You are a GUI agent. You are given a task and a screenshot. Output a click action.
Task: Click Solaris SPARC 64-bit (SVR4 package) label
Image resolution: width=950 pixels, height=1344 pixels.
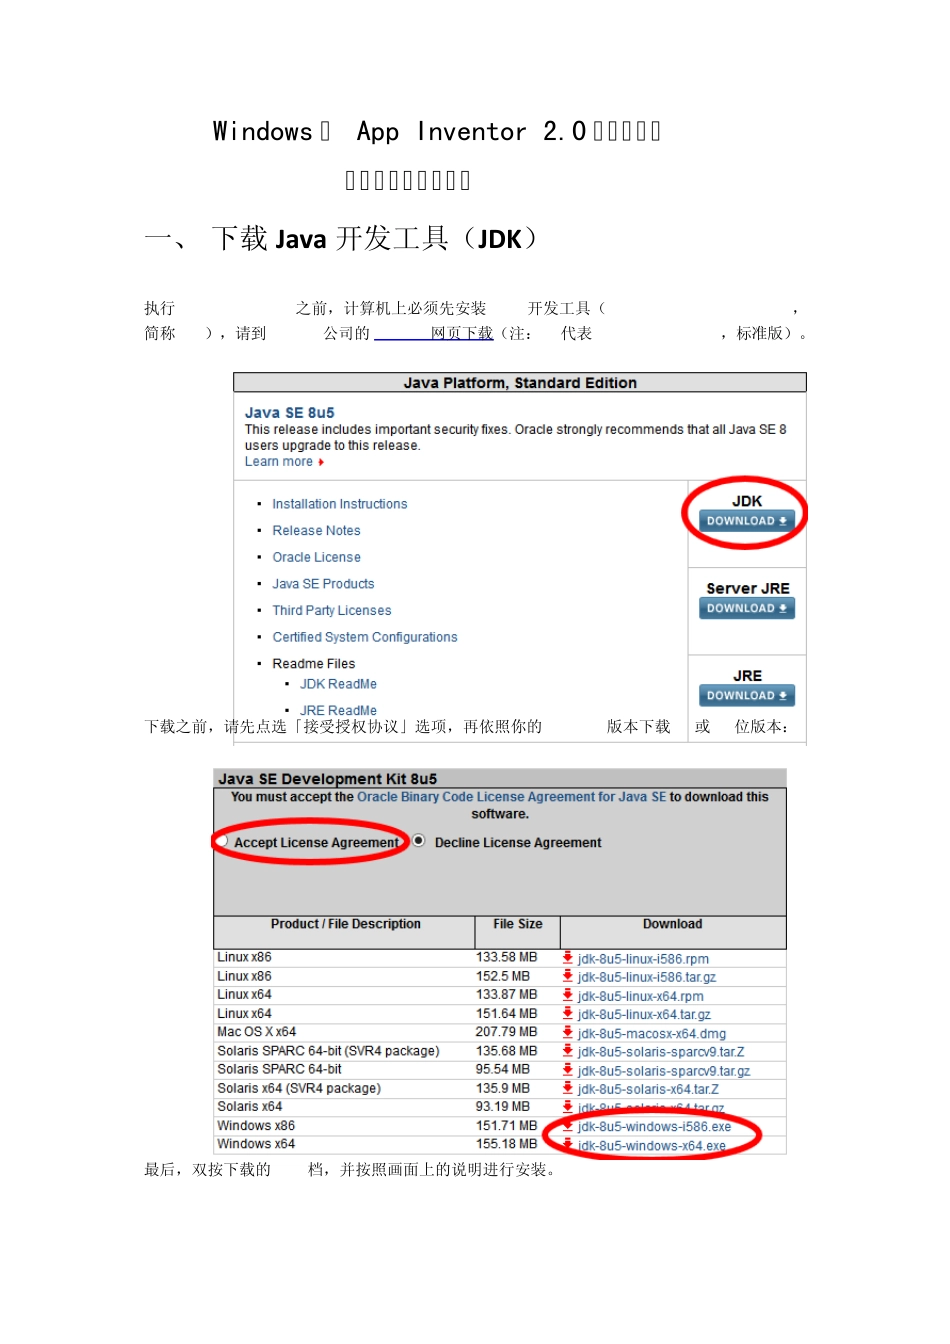tap(328, 1051)
